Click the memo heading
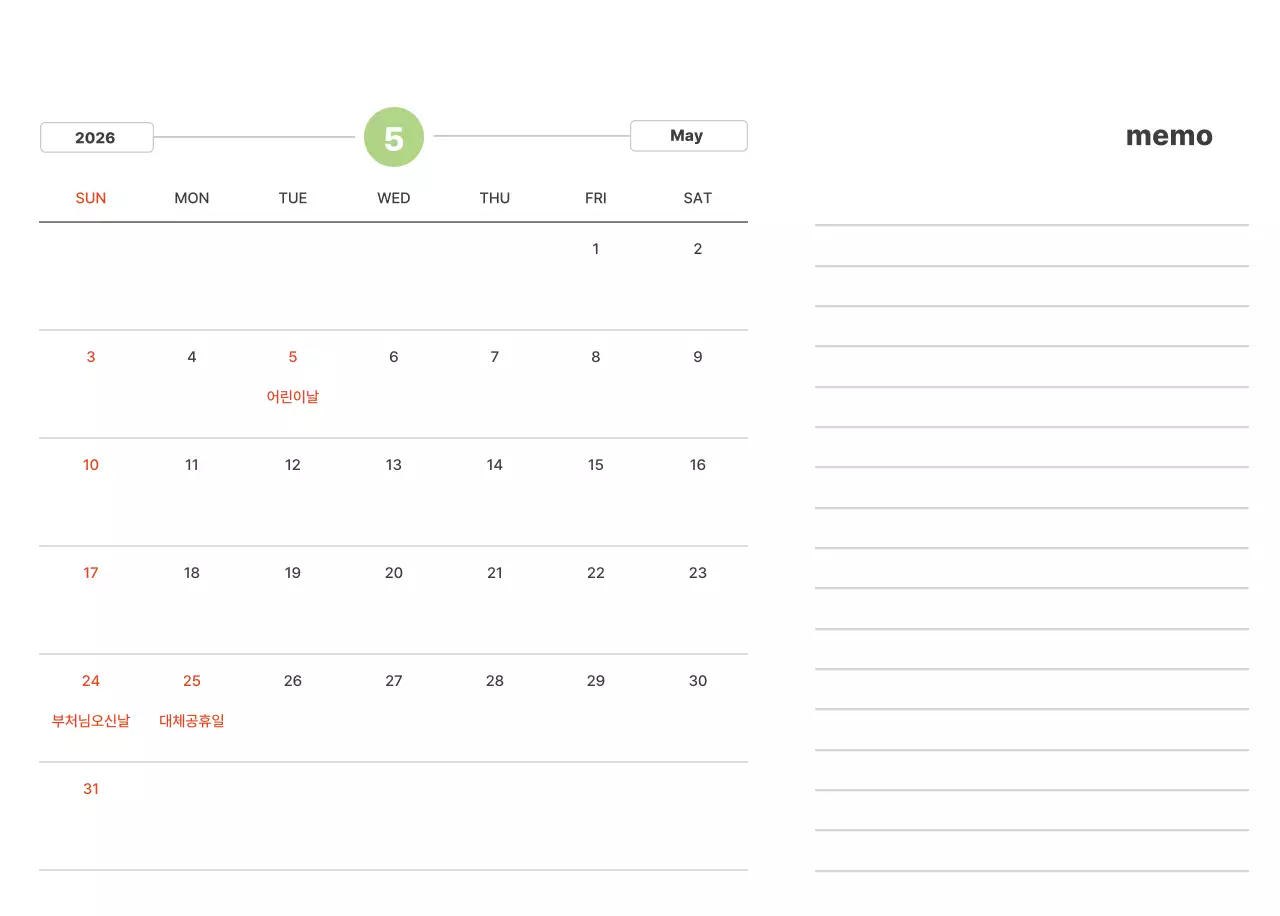The image size is (1280, 916). (1169, 136)
